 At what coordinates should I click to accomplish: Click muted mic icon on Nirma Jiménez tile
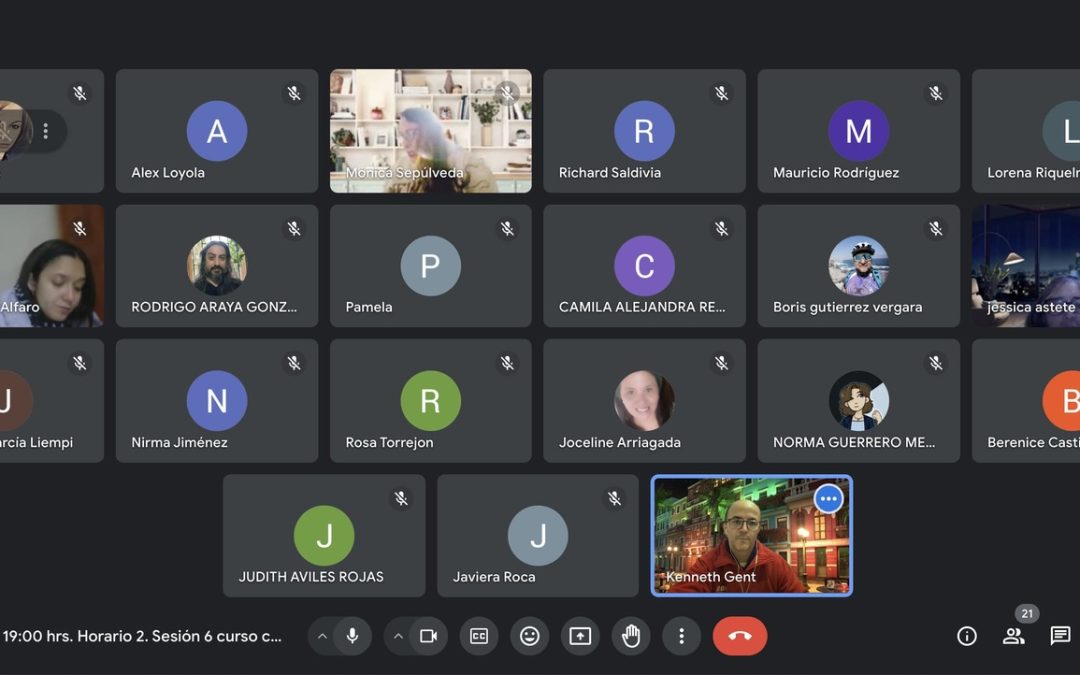coord(294,363)
